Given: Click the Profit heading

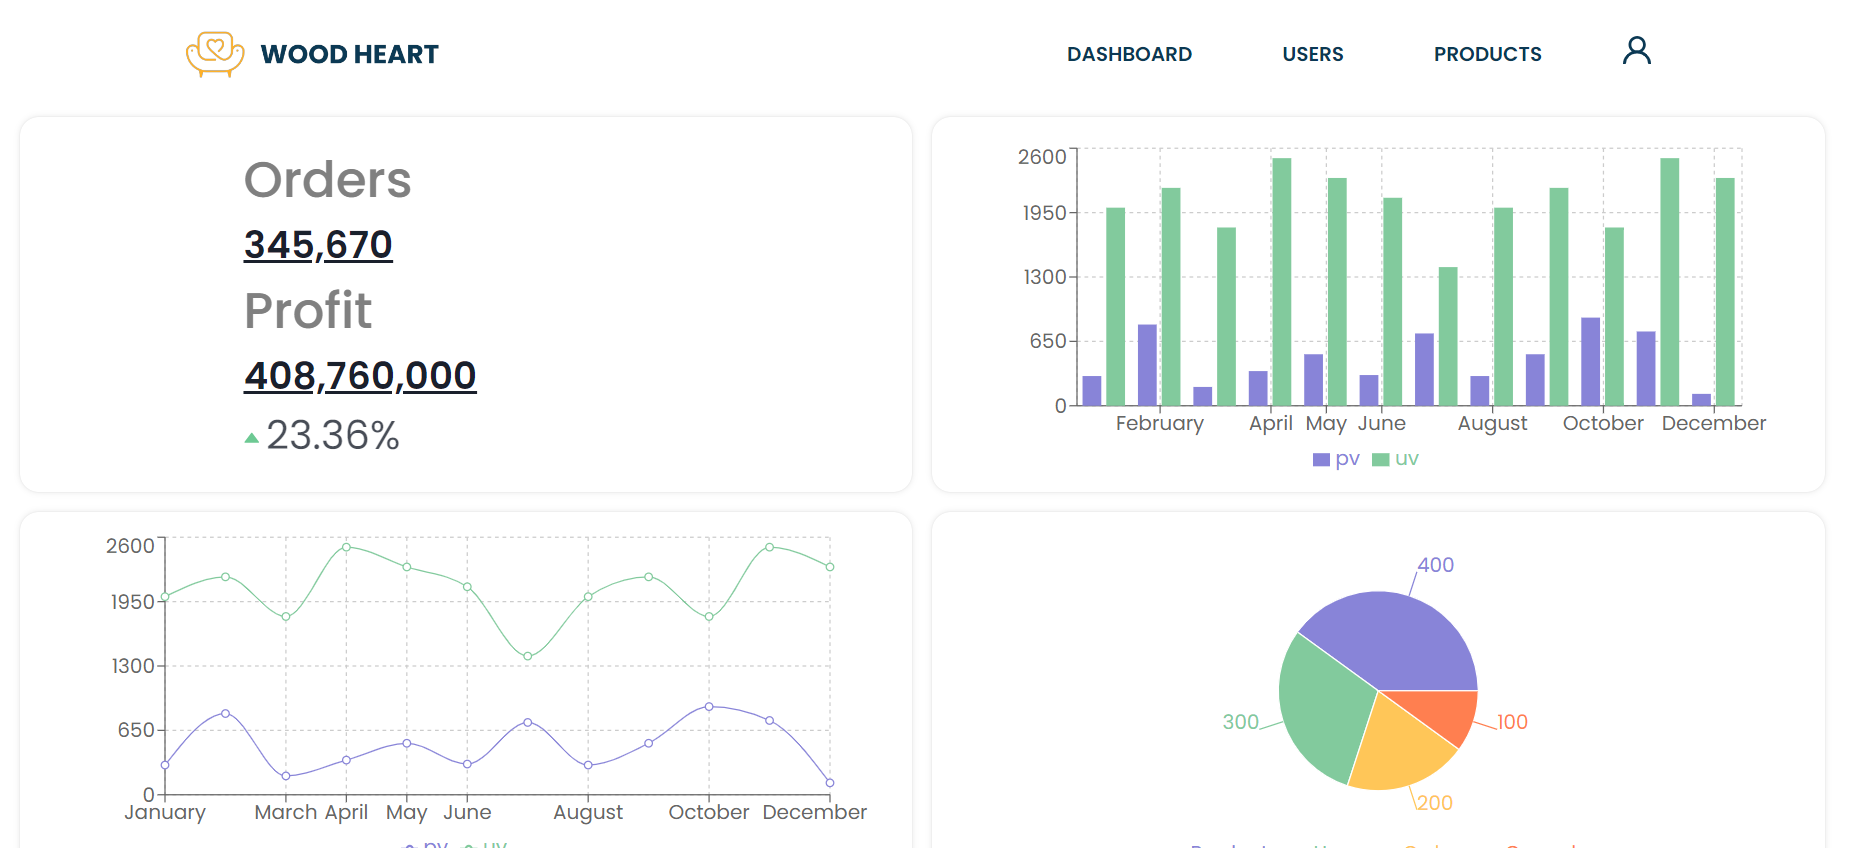Looking at the screenshot, I should point(308,310).
